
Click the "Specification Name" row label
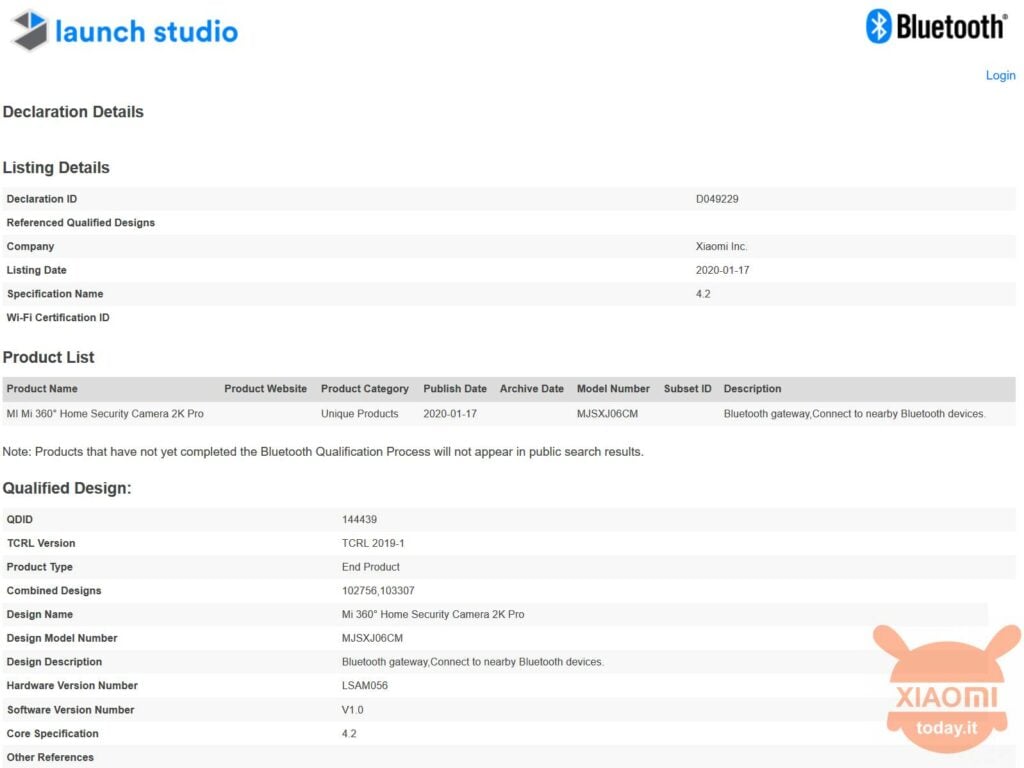(56, 294)
